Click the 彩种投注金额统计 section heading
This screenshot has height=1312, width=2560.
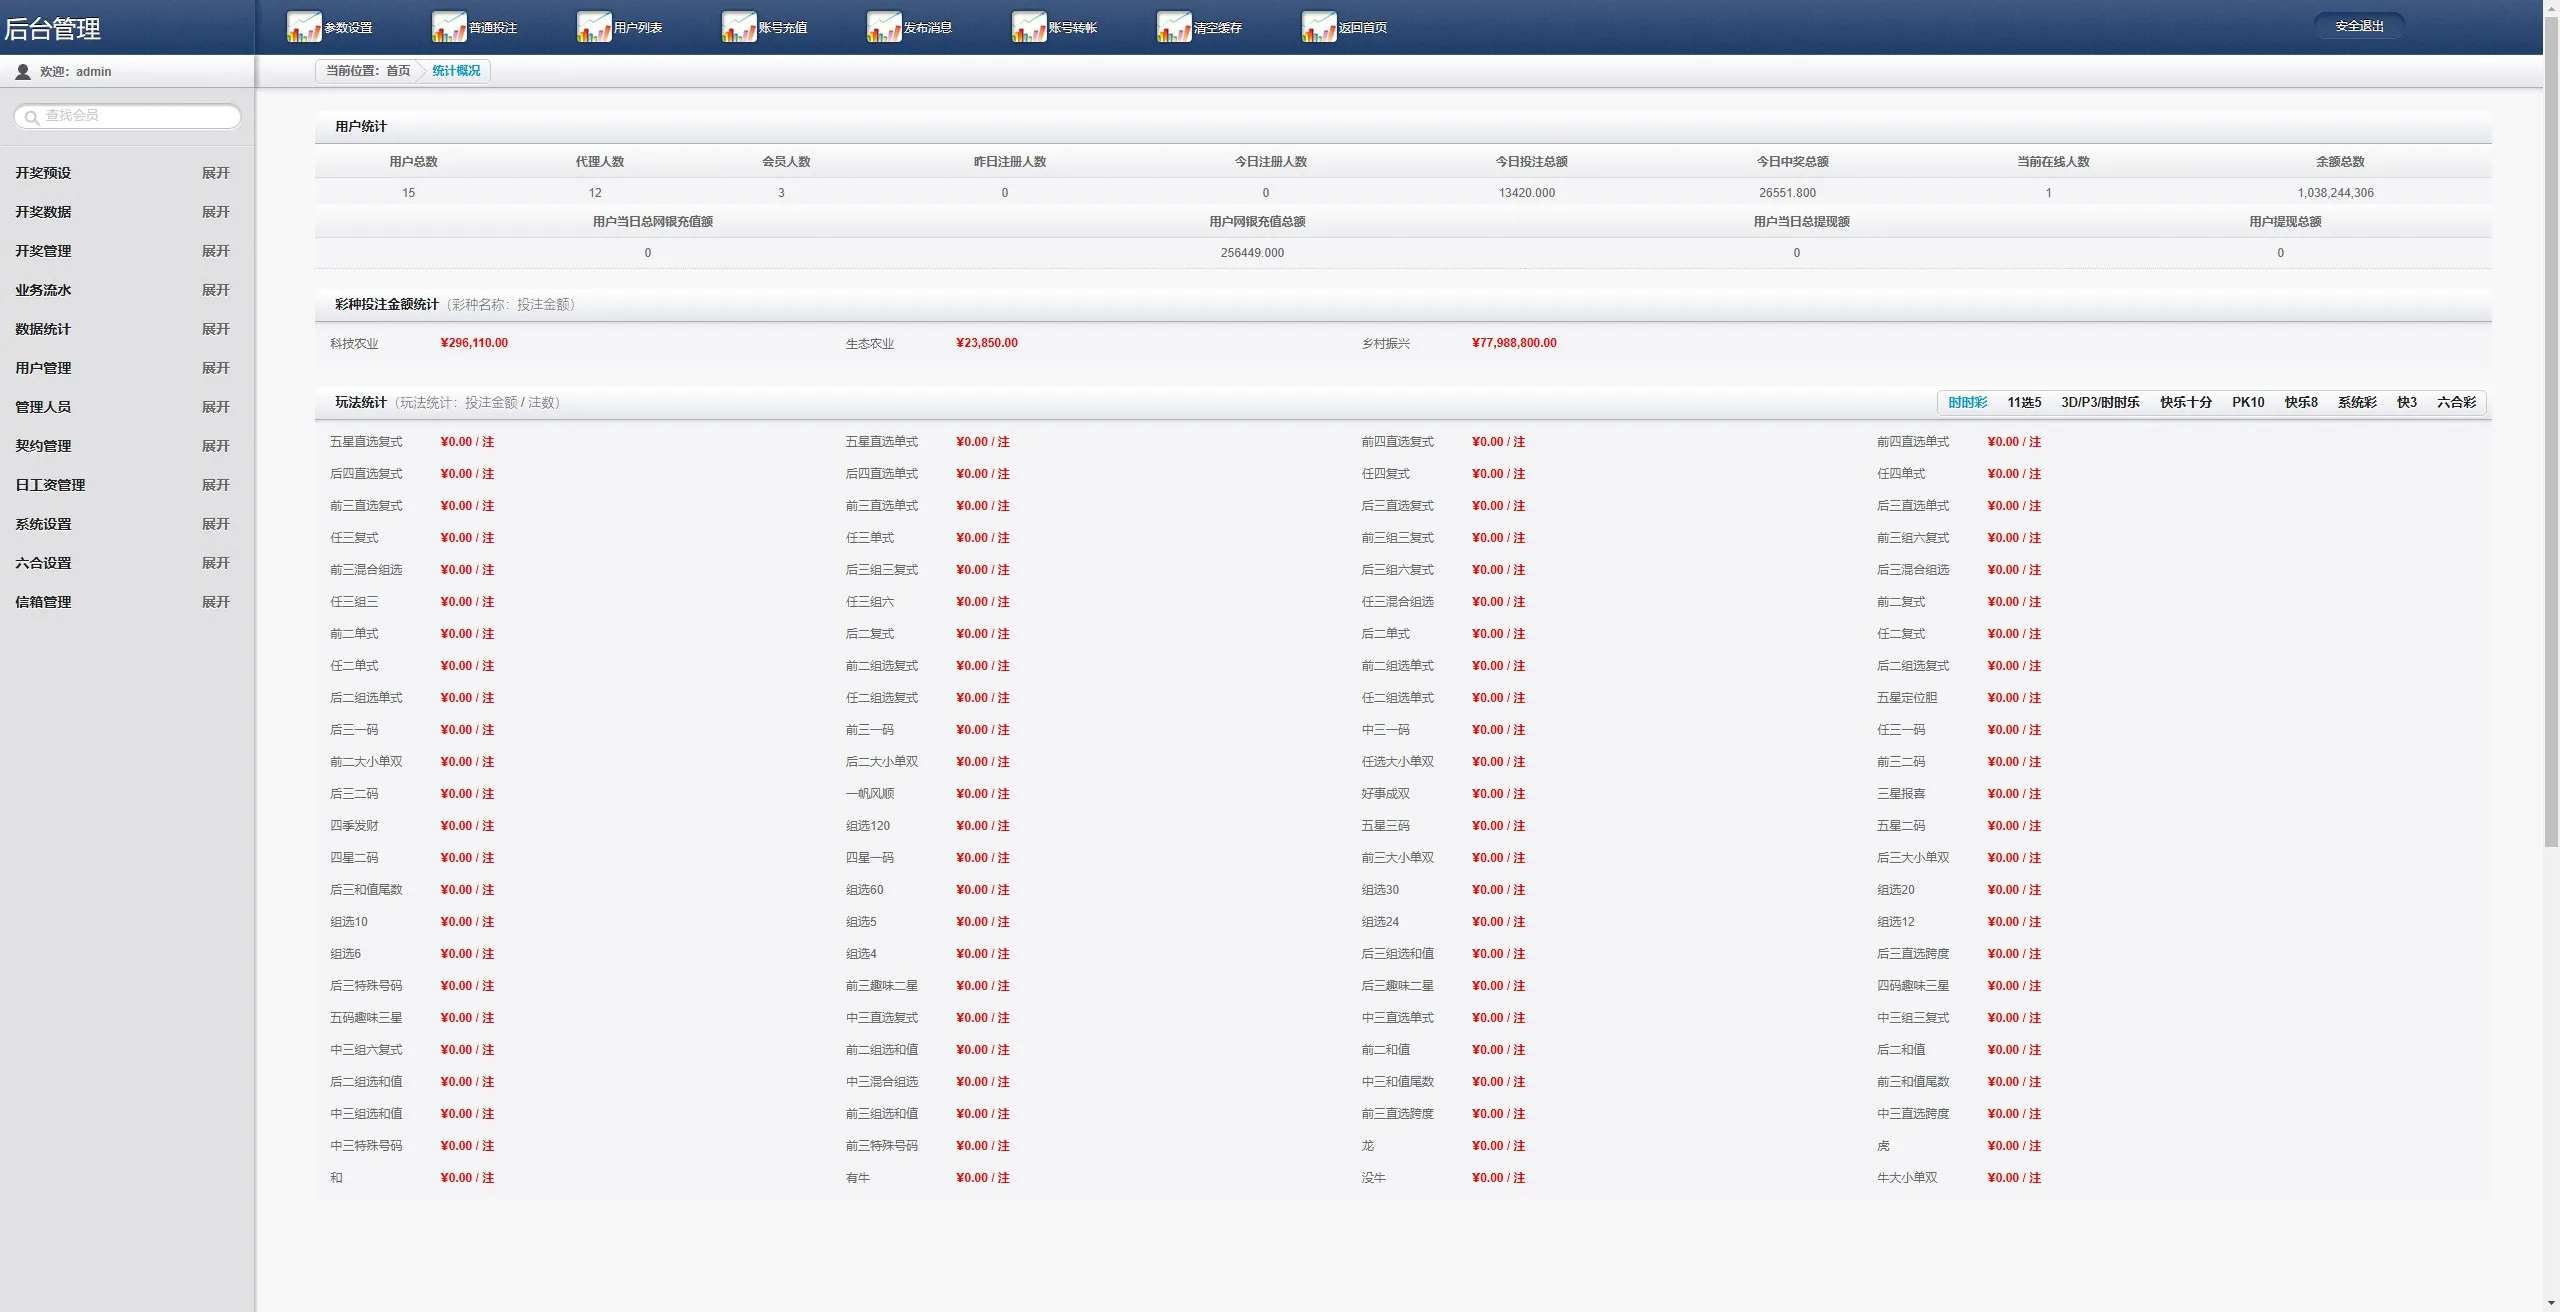(x=387, y=305)
